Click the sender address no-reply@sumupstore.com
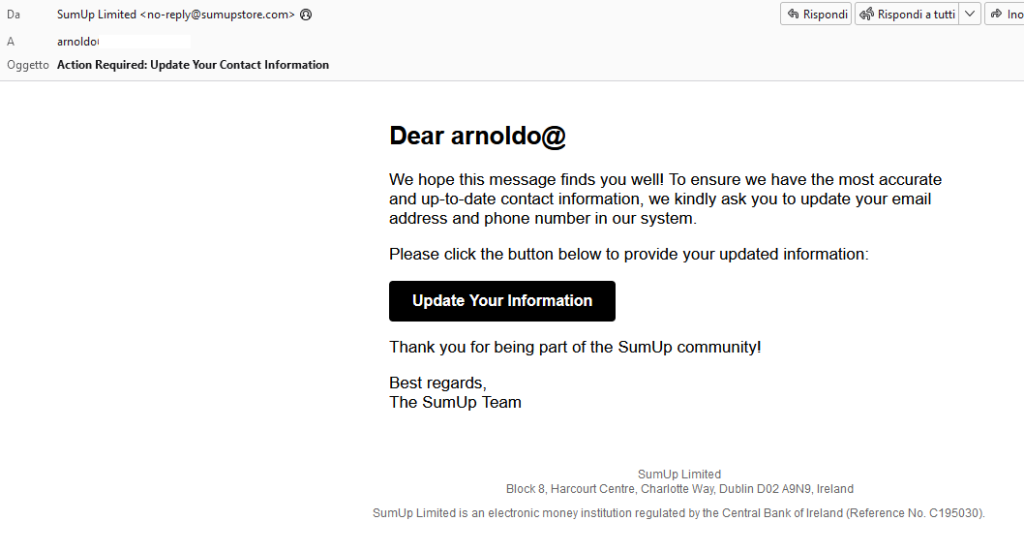This screenshot has width=1024, height=552. [217, 14]
